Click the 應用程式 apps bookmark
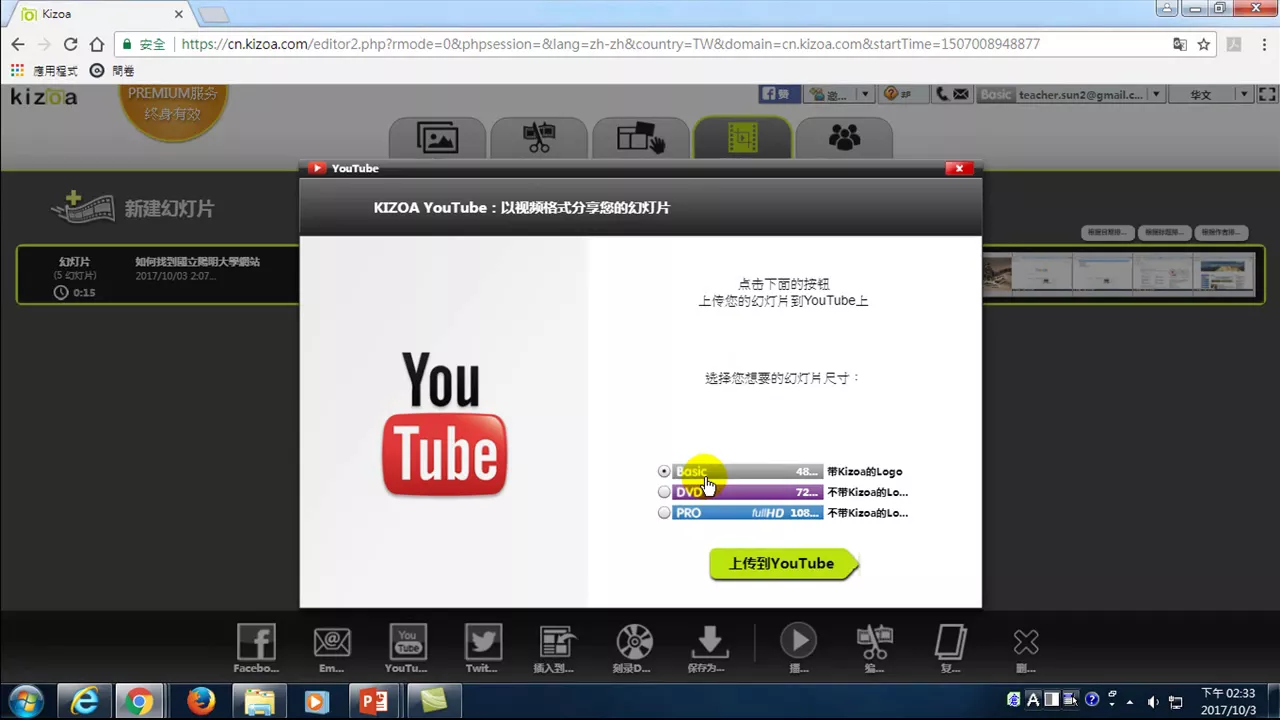The width and height of the screenshot is (1280, 720). coord(44,71)
